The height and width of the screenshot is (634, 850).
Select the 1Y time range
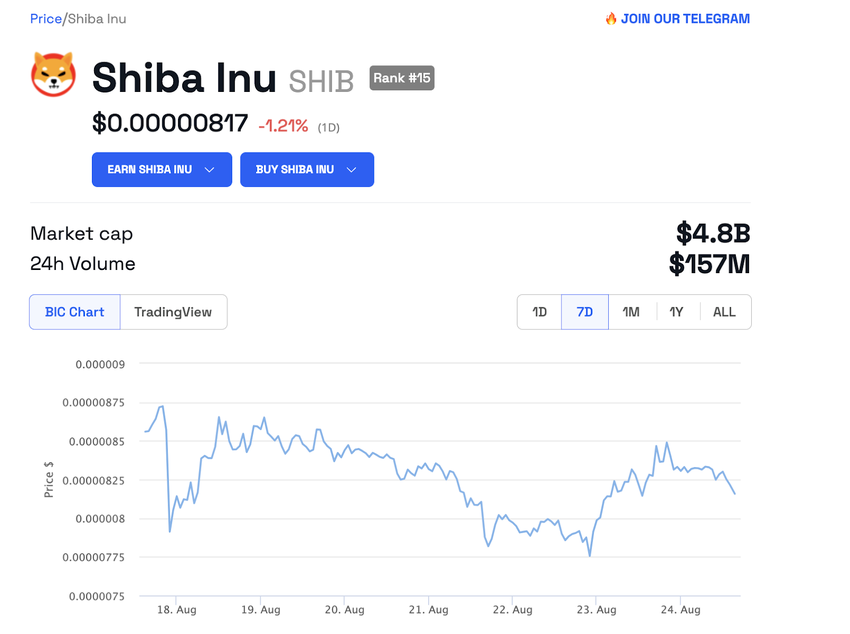[x=677, y=312]
